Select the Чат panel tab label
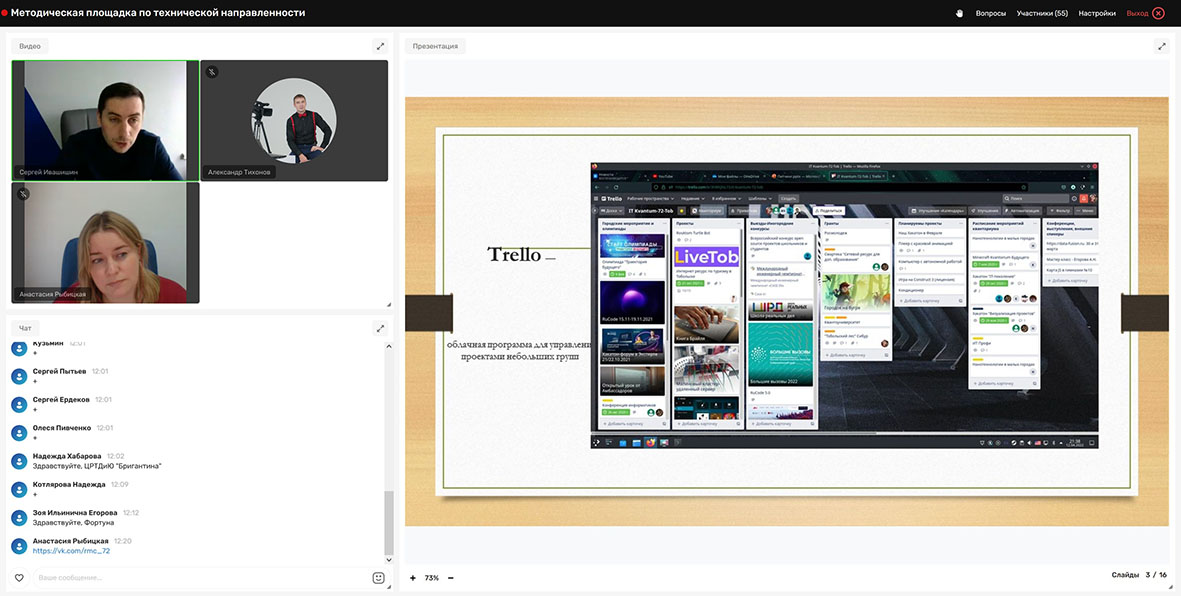Screen dimensions: 1181x596 click(x=25, y=328)
